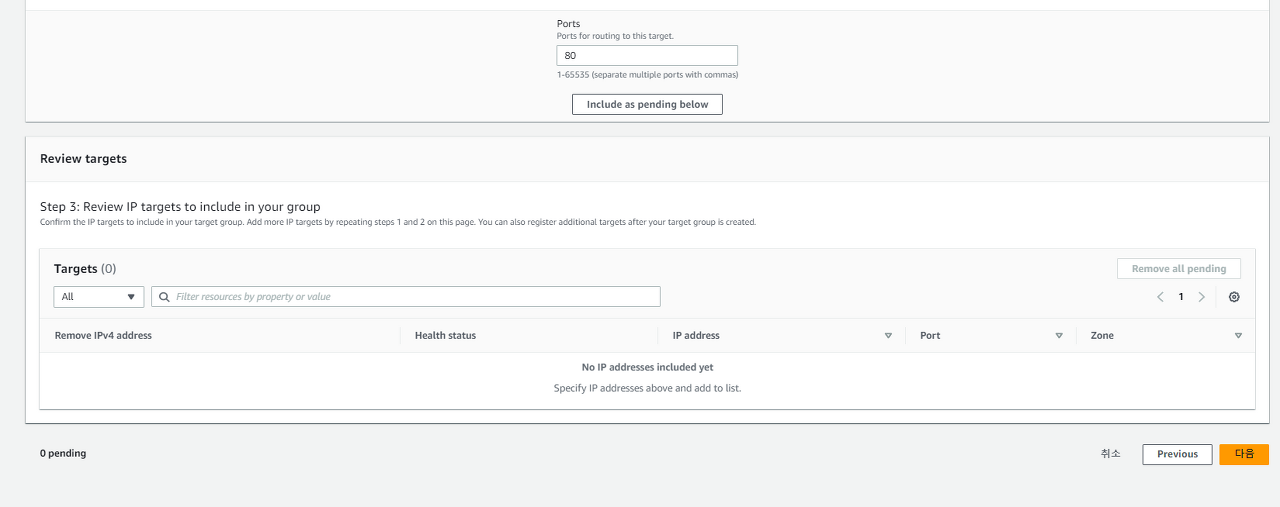The width and height of the screenshot is (1280, 507).
Task: Click the Remove IPv4 address column header
Action: click(103, 336)
